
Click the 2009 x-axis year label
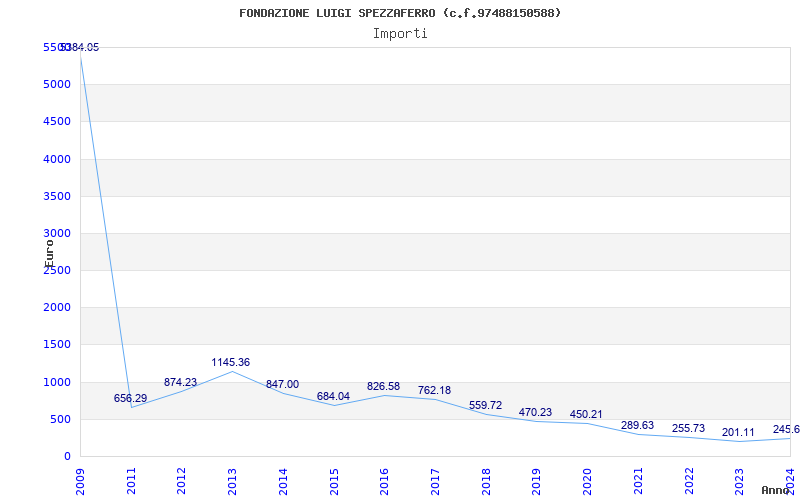pos(81,477)
